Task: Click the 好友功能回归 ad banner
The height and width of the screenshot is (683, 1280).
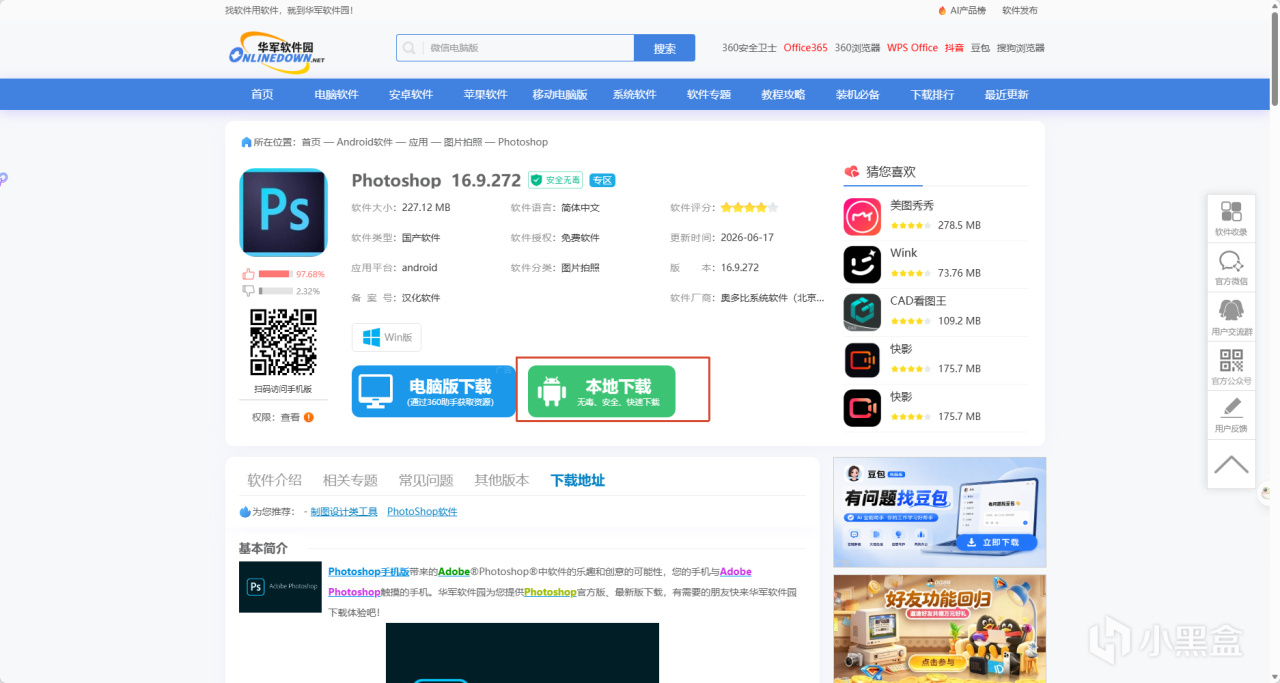Action: [939, 628]
